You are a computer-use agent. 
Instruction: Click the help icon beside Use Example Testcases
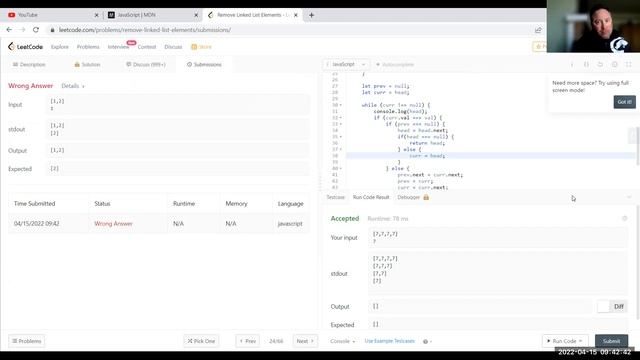[425, 341]
